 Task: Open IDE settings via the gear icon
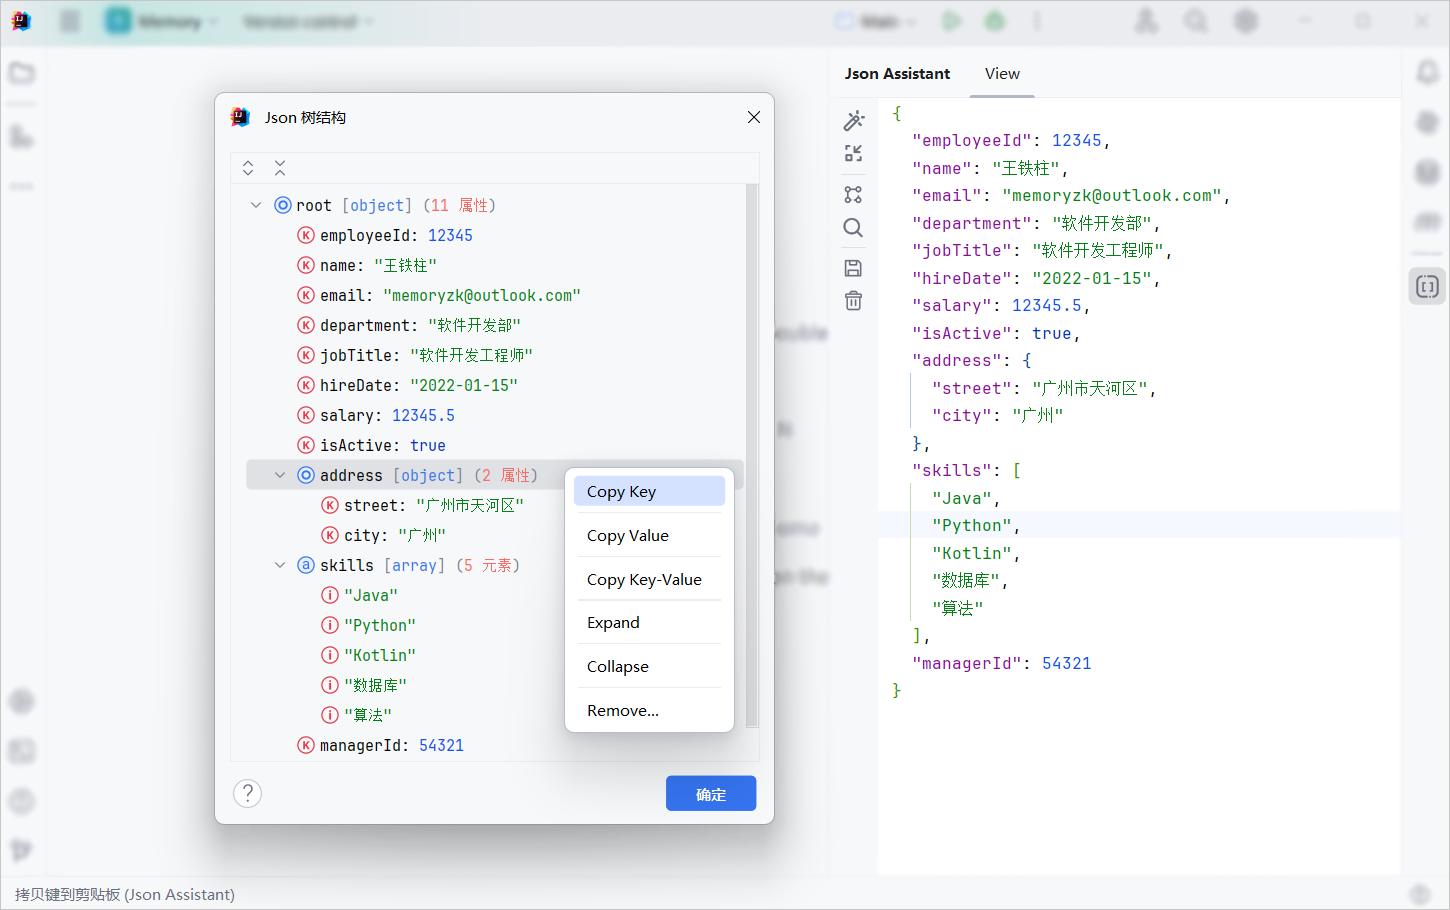point(1245,20)
